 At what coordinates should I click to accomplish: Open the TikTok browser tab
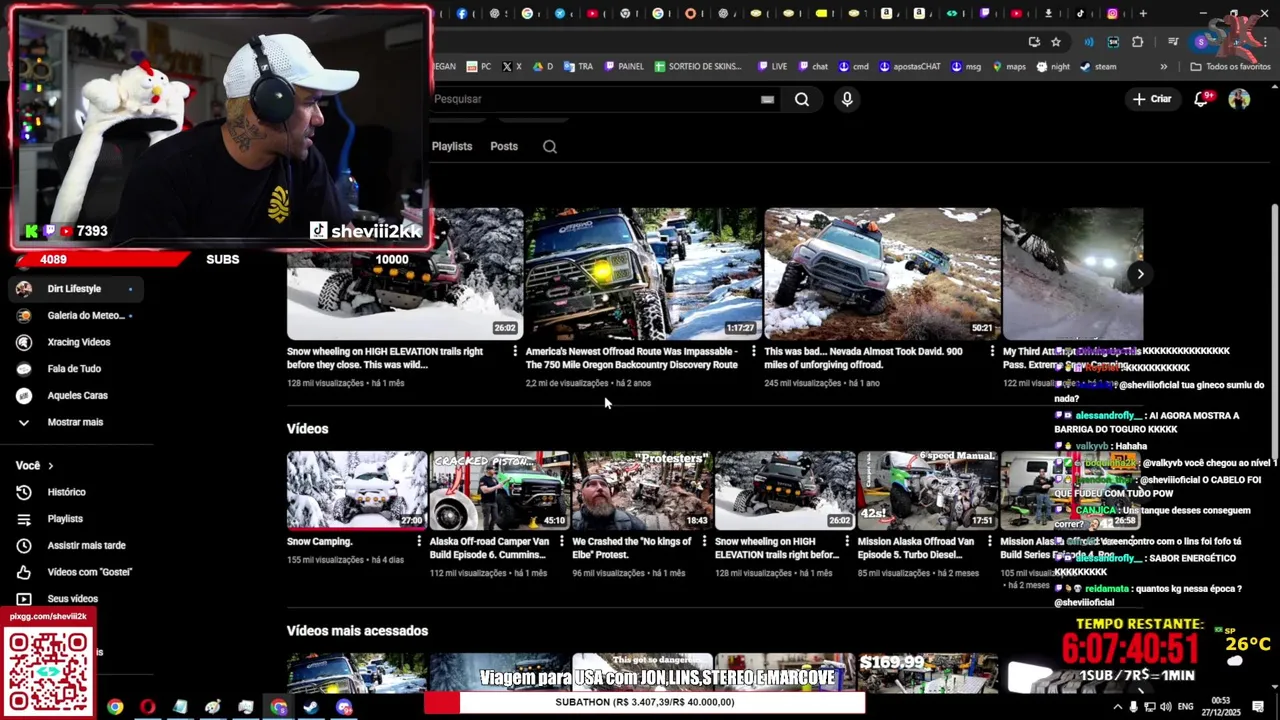[1080, 14]
